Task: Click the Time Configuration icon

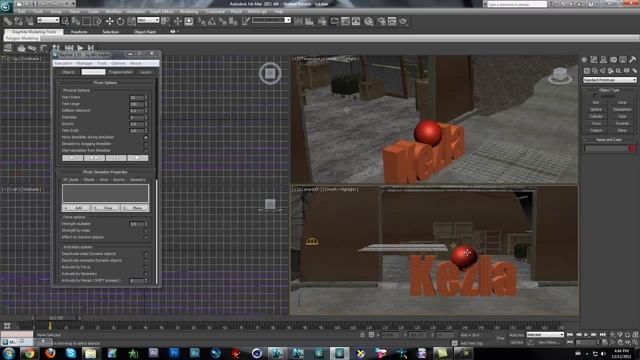Action: pos(604,342)
